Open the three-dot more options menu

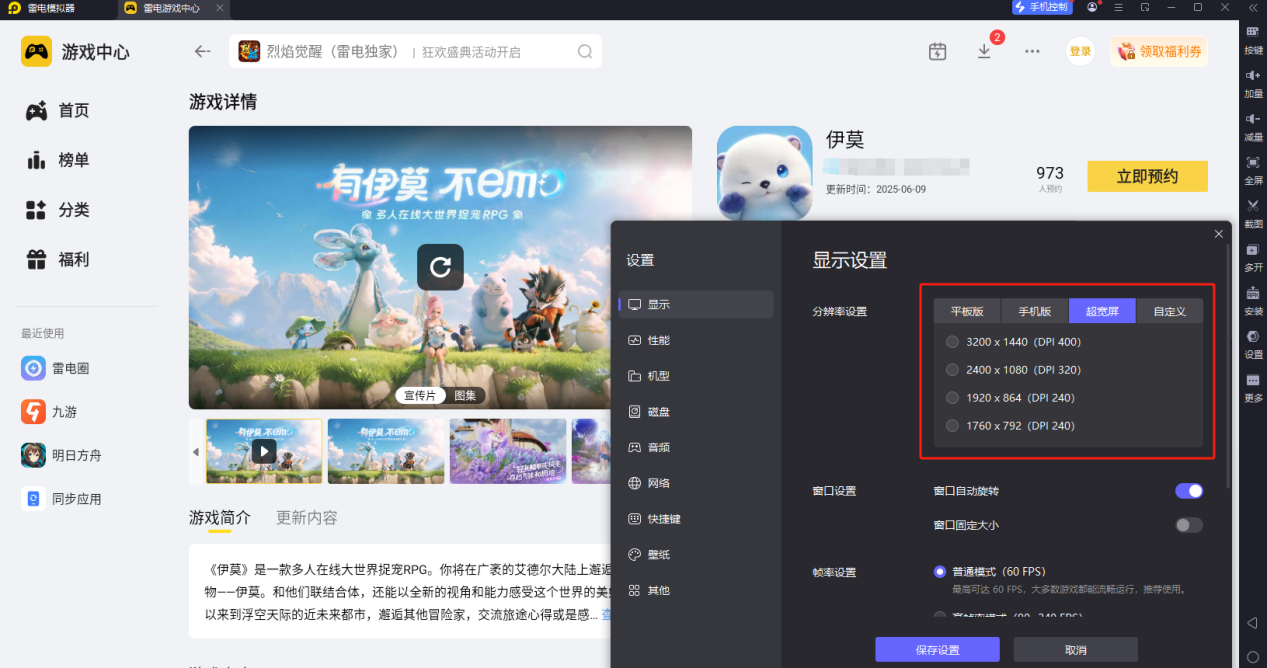click(x=1031, y=50)
